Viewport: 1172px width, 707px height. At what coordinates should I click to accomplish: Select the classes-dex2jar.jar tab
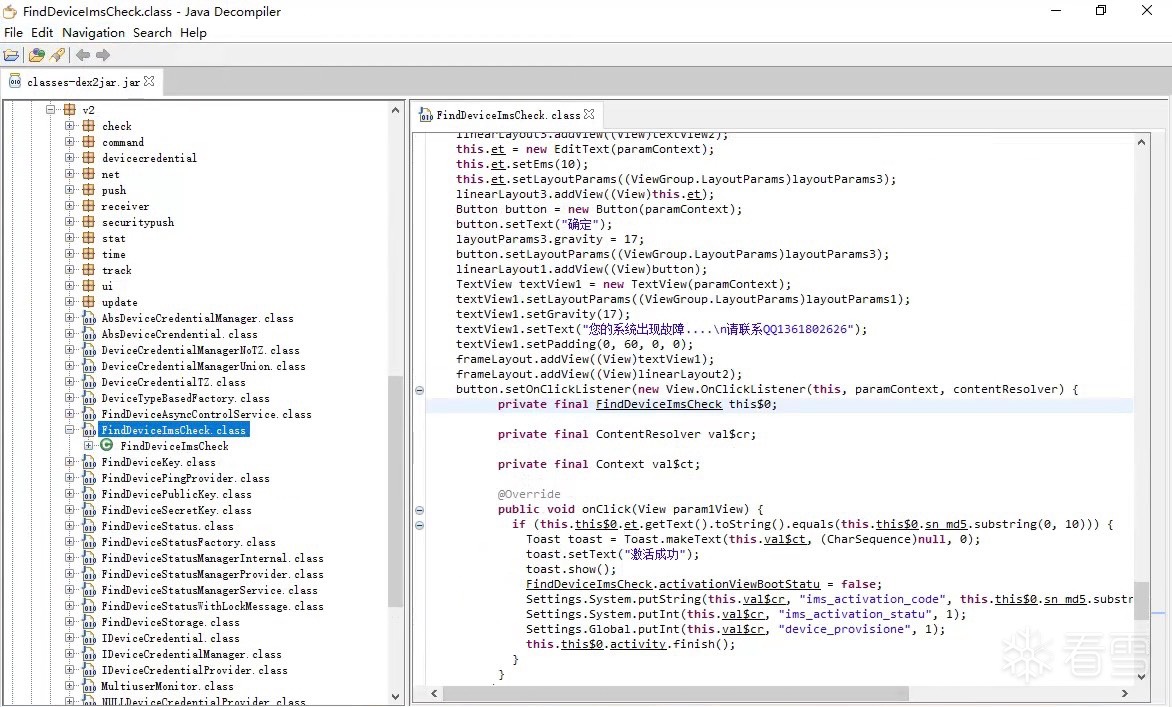81,81
